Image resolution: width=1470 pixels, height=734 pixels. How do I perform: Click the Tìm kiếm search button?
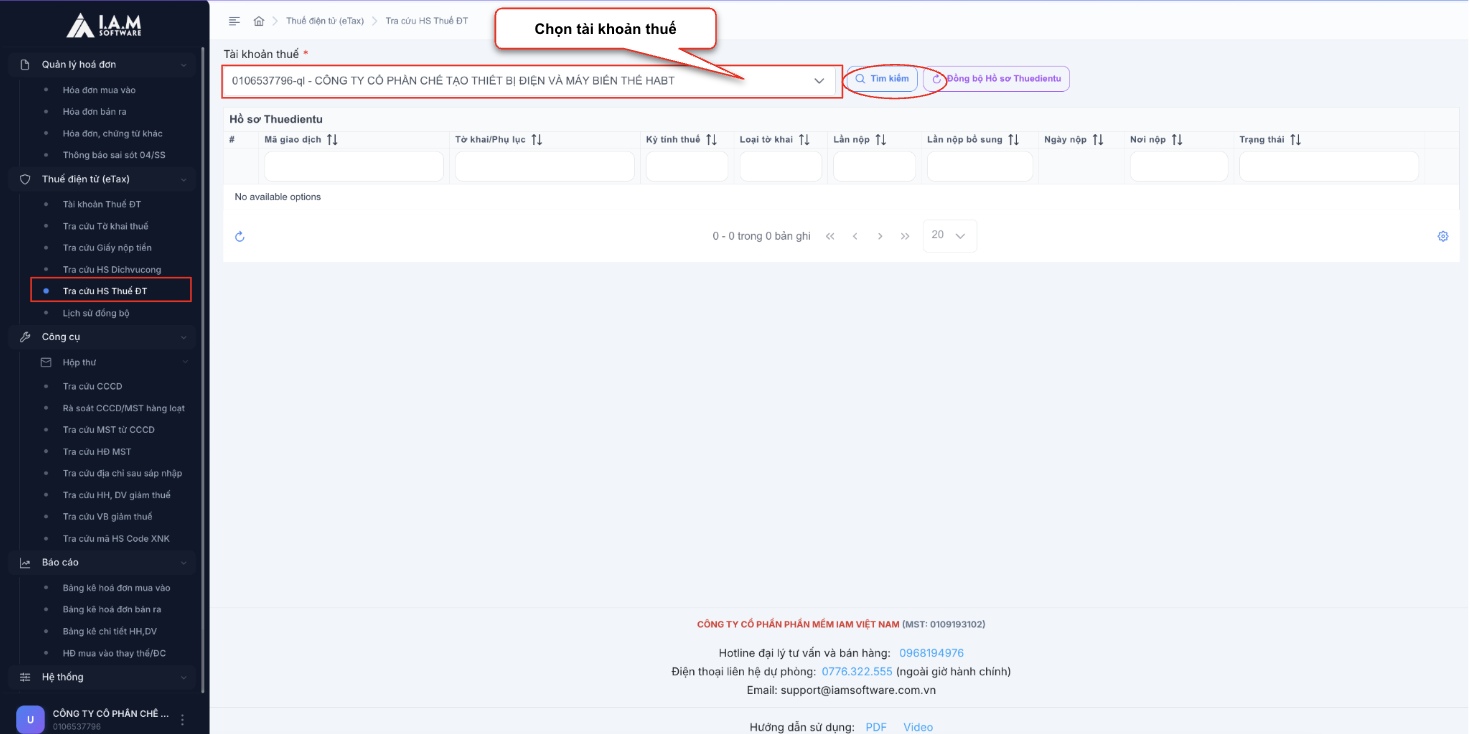(x=882, y=79)
